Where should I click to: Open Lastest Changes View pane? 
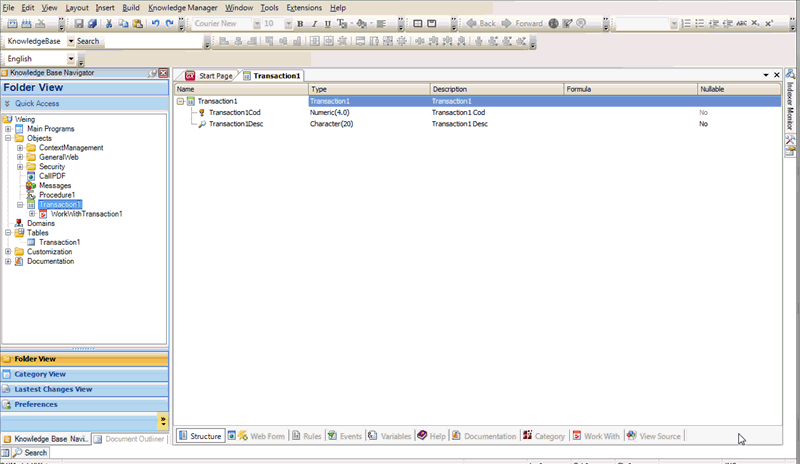click(x=84, y=389)
